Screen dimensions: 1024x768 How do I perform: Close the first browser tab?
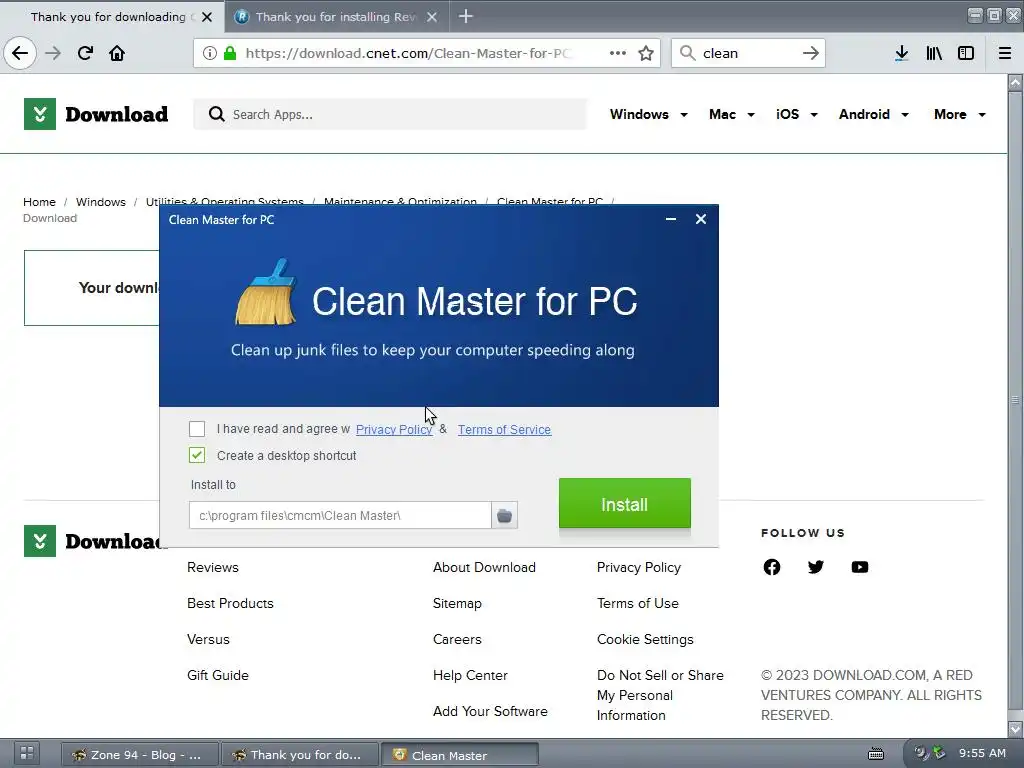pyautogui.click(x=207, y=17)
